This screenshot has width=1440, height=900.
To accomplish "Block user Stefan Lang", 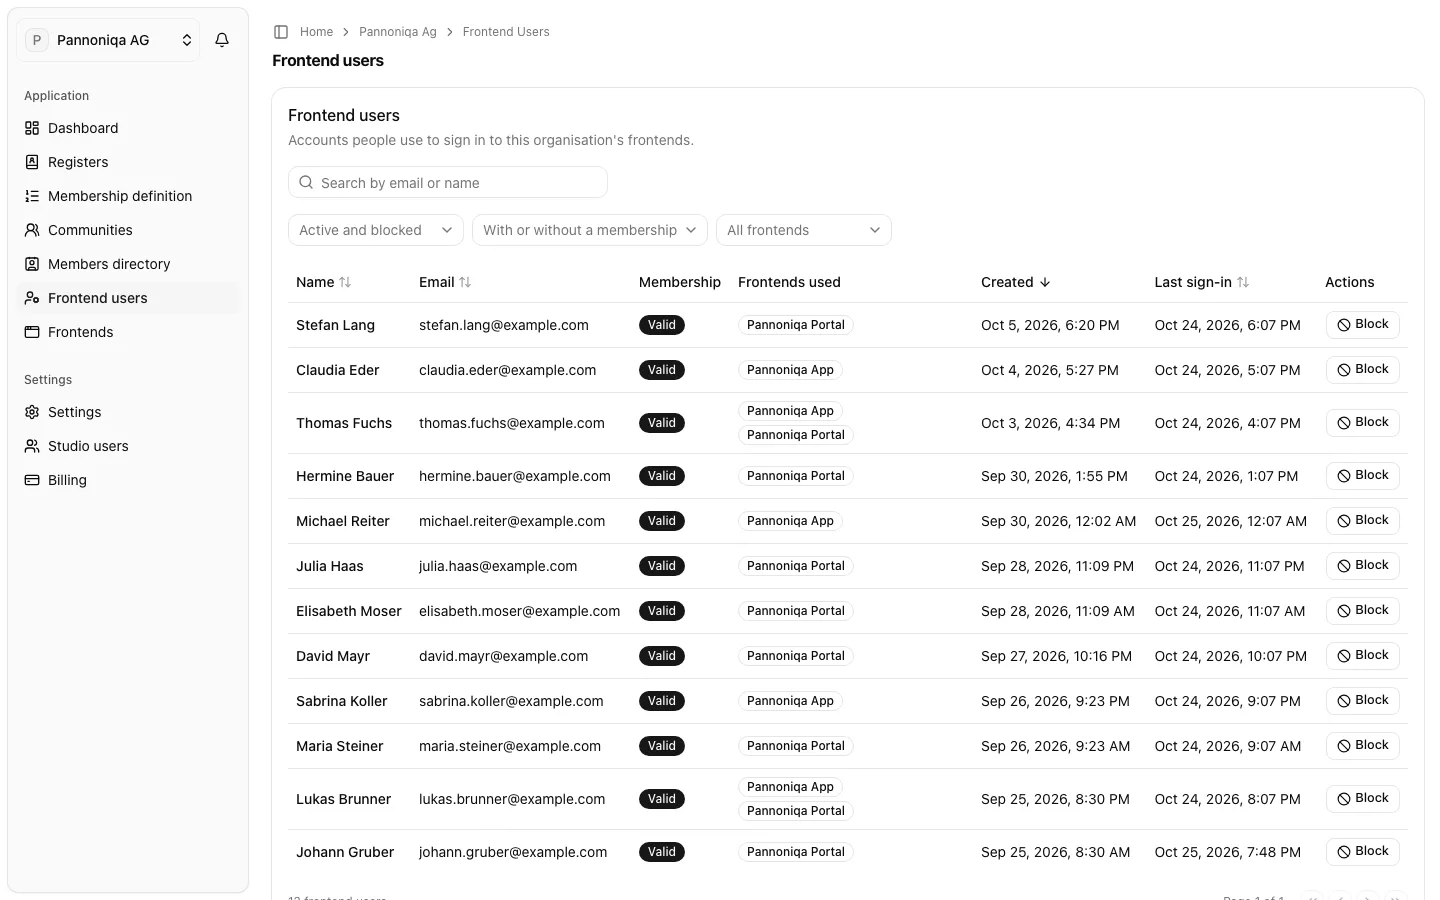I will coord(1363,324).
